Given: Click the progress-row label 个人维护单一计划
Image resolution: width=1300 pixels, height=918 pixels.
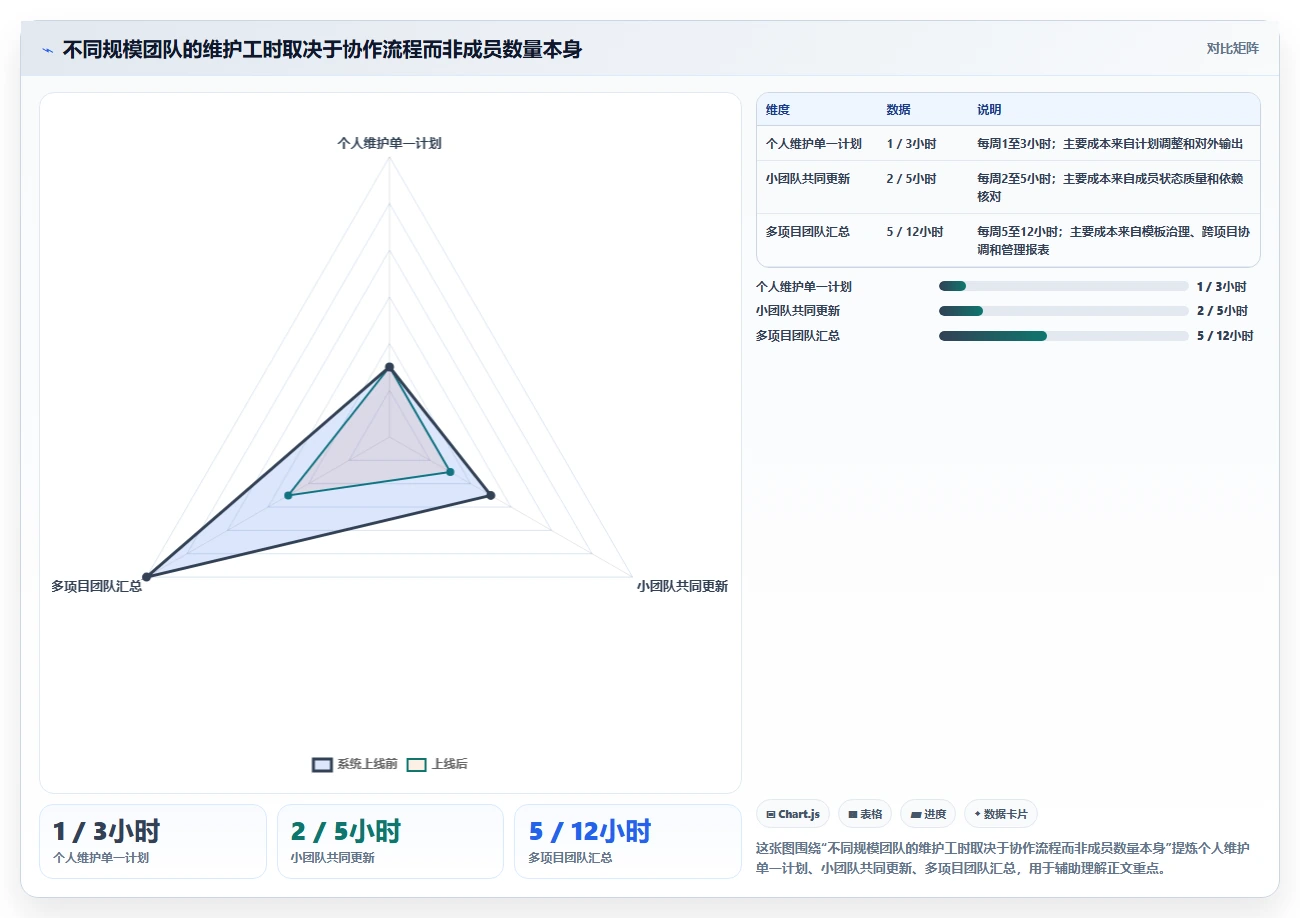Looking at the screenshot, I should (x=804, y=286).
